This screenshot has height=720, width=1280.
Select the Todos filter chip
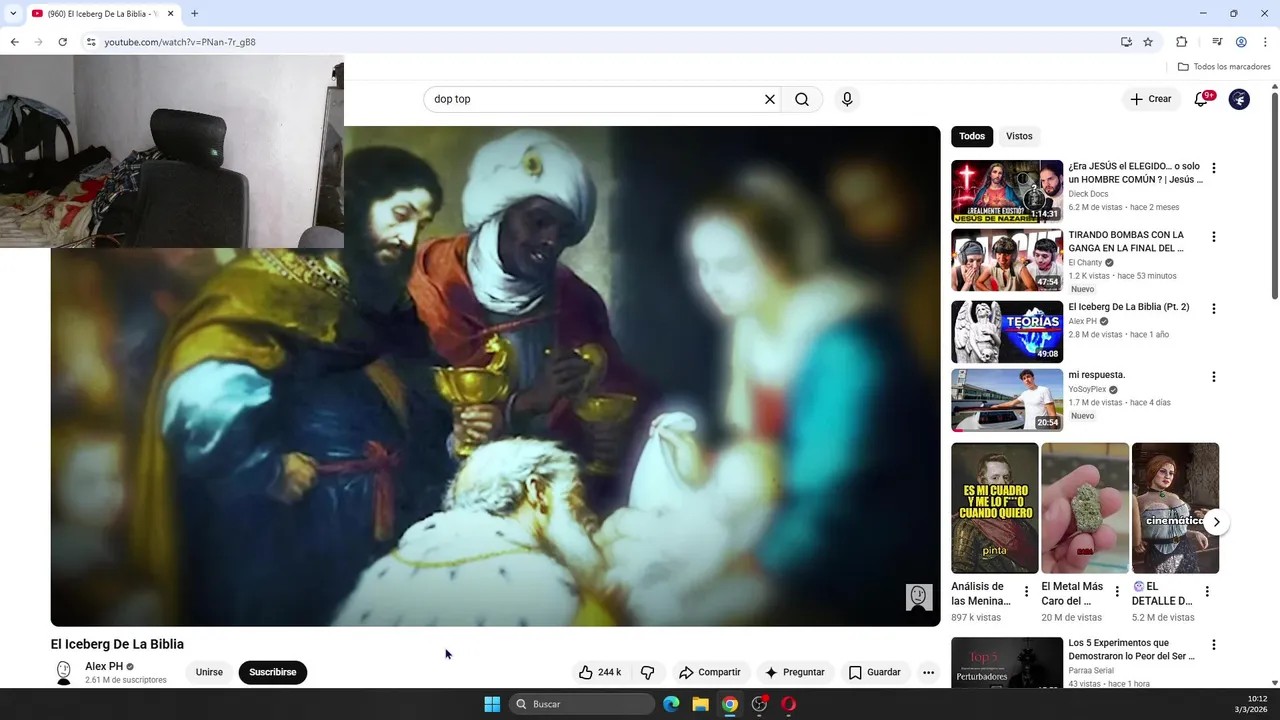[x=972, y=136]
